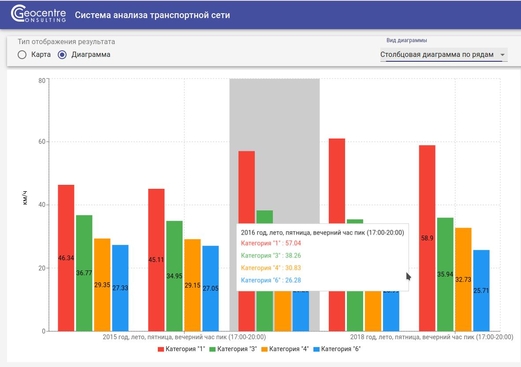Click the header title Система анализа транспортной сети

click(x=152, y=15)
